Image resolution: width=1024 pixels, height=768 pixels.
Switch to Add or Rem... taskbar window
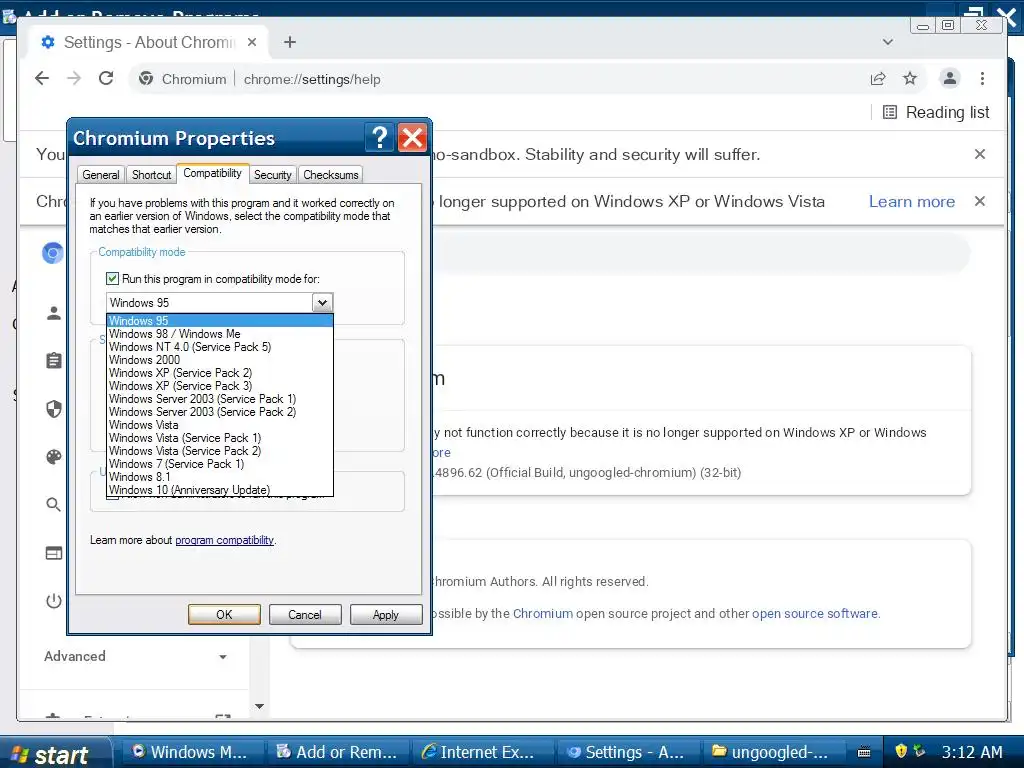click(337, 752)
